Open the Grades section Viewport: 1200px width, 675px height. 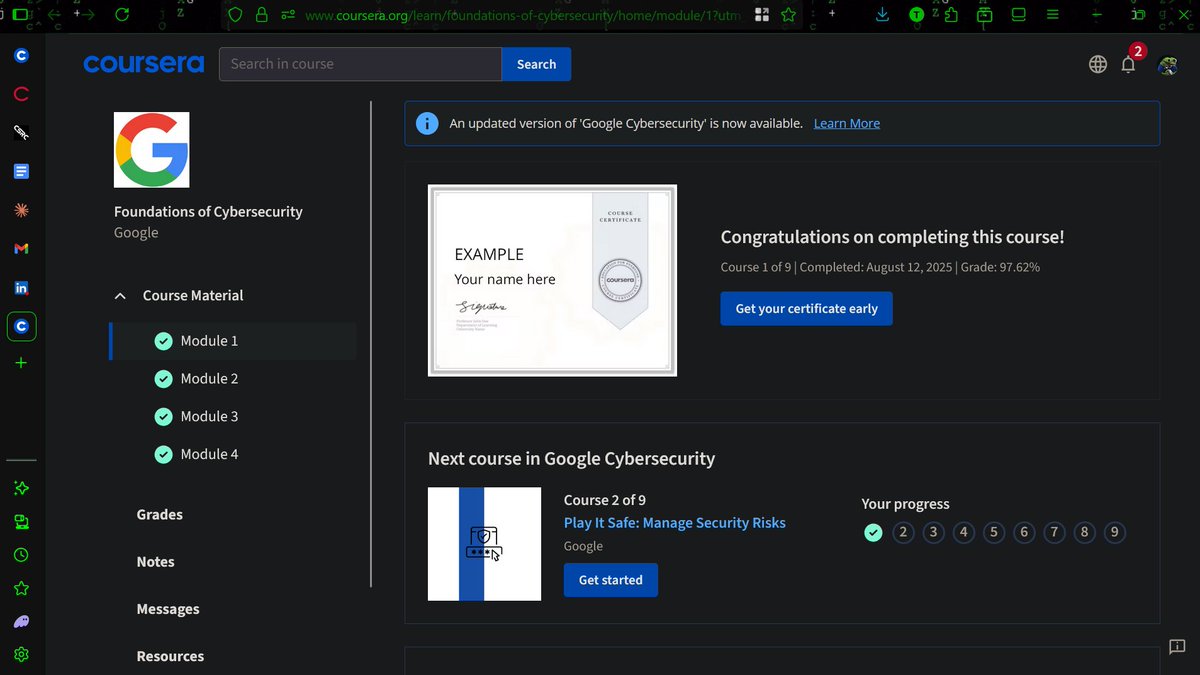pyautogui.click(x=160, y=514)
